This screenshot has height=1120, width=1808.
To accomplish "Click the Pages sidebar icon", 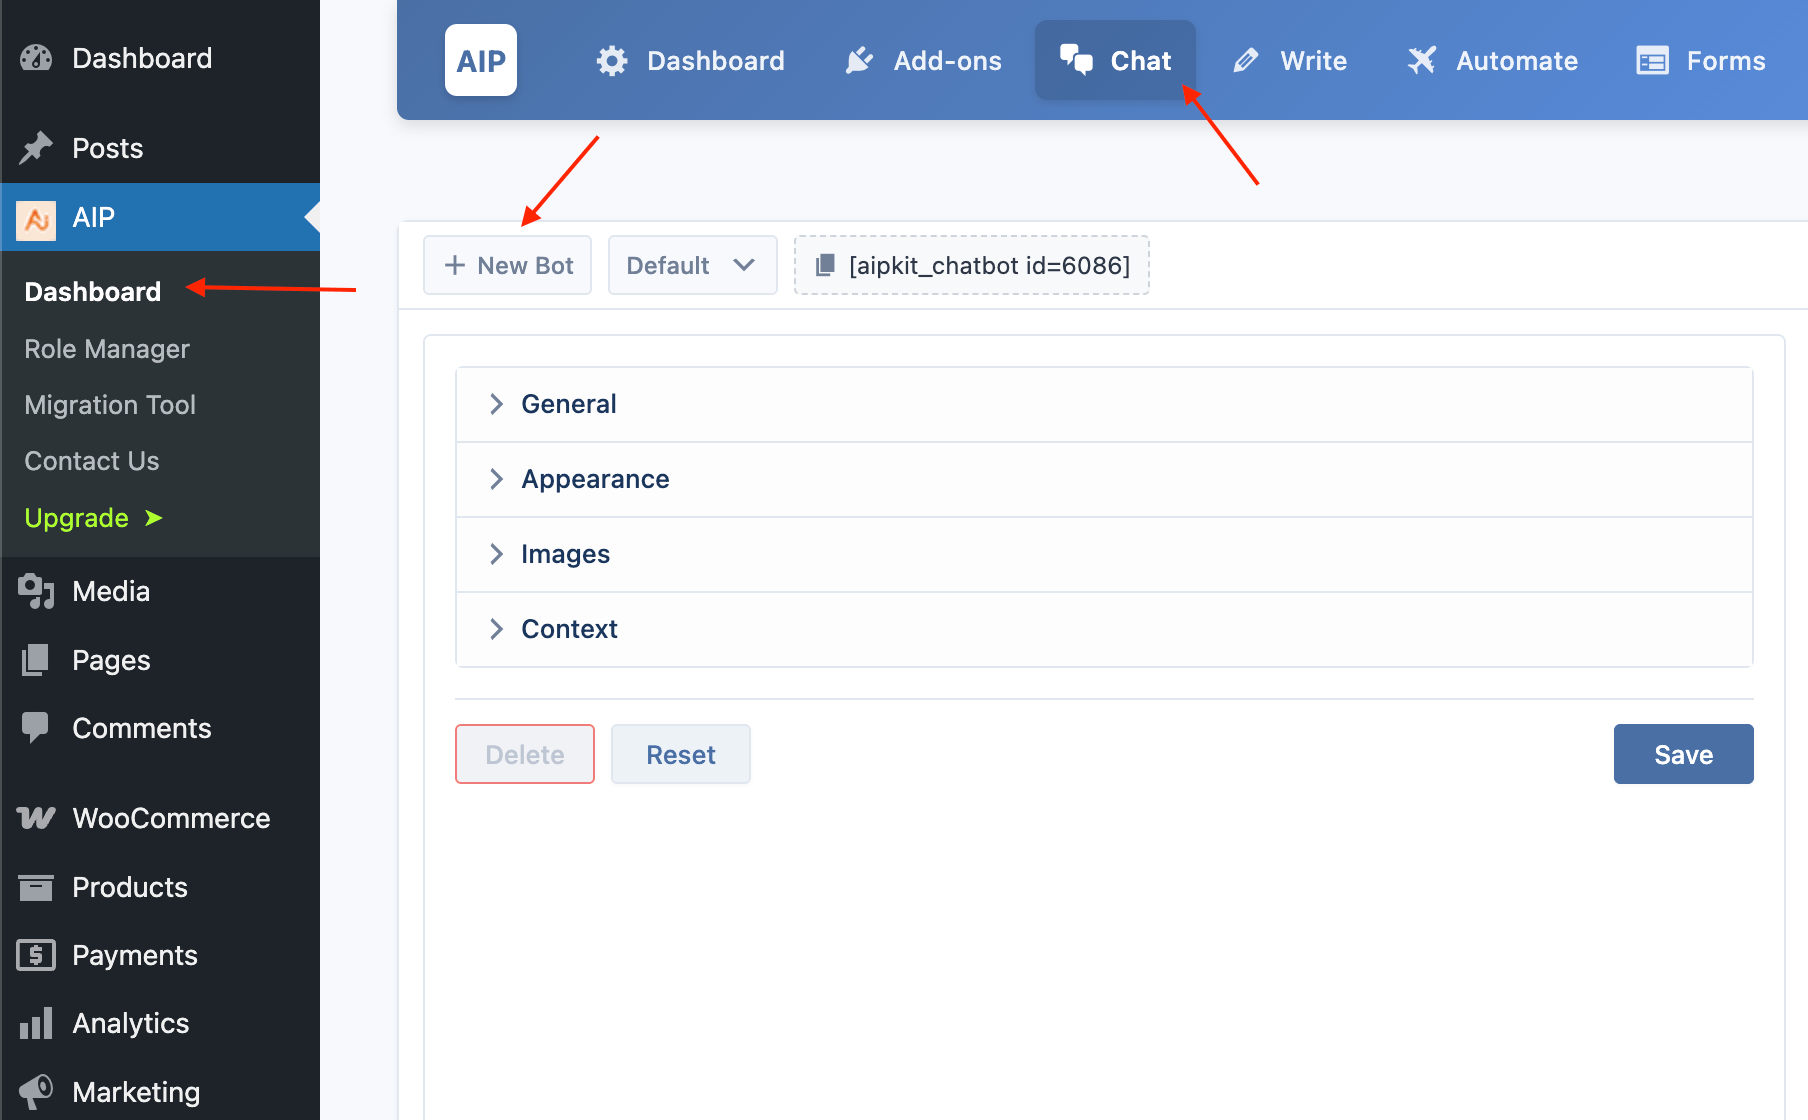I will click(x=36, y=660).
